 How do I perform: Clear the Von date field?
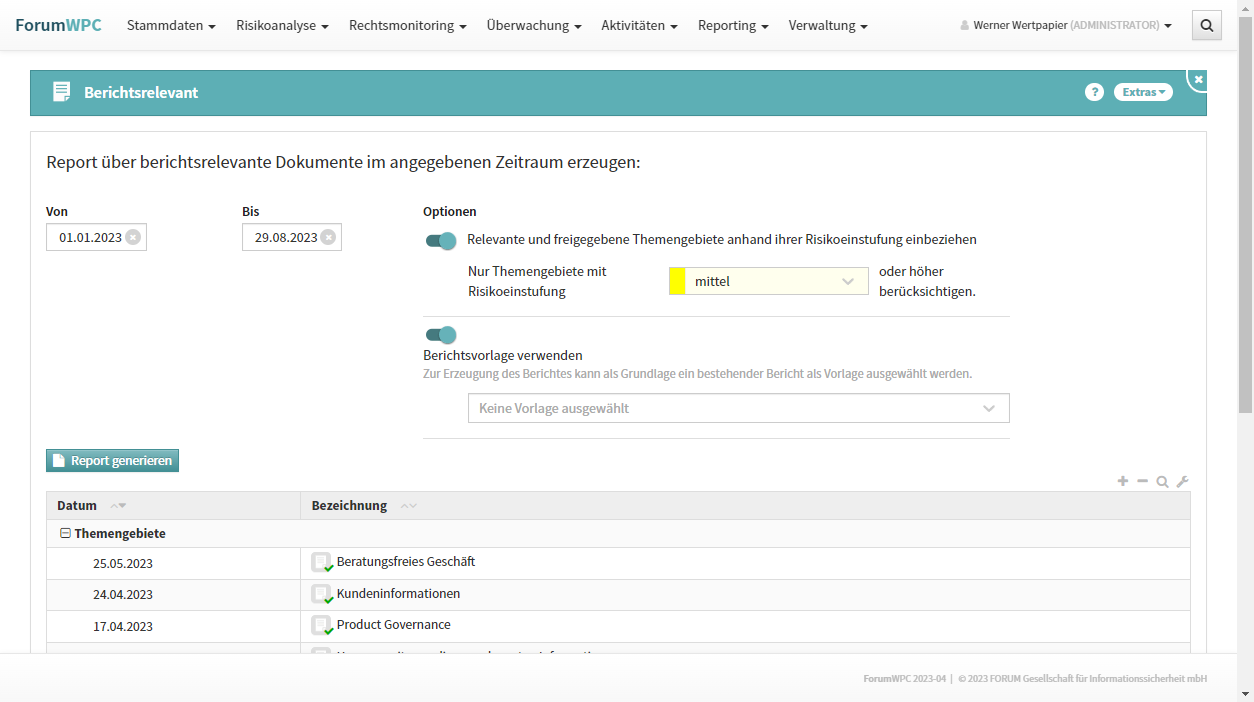click(133, 237)
